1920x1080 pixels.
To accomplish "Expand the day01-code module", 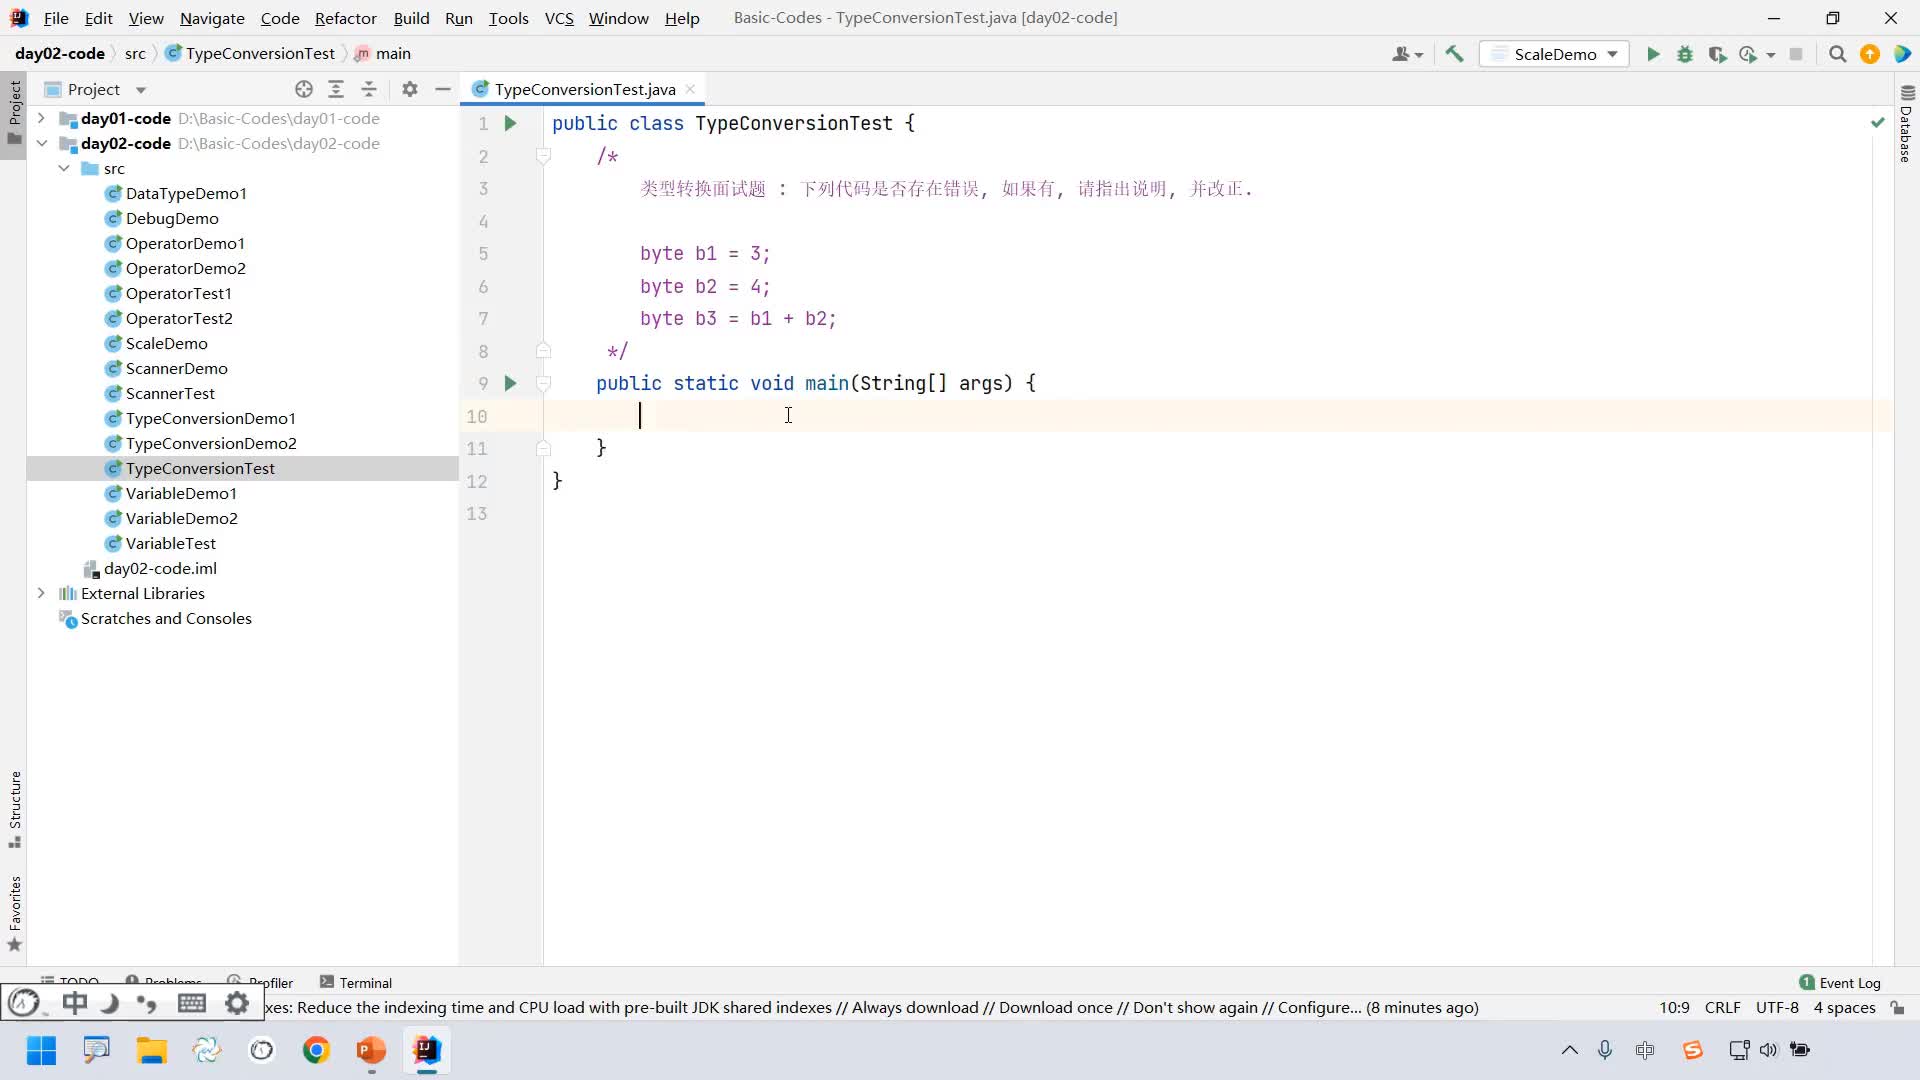I will pyautogui.click(x=41, y=118).
